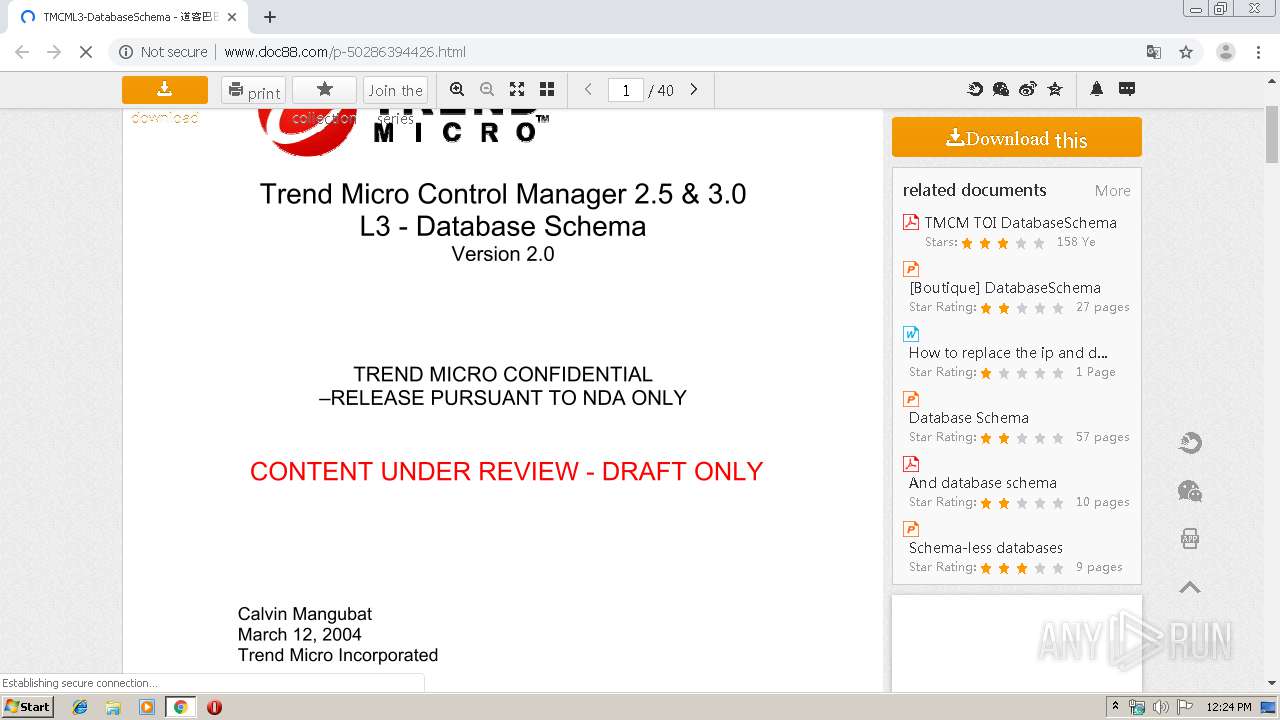Open the messages chat icon in toolbar
The width and height of the screenshot is (1280, 720).
tap(1127, 89)
